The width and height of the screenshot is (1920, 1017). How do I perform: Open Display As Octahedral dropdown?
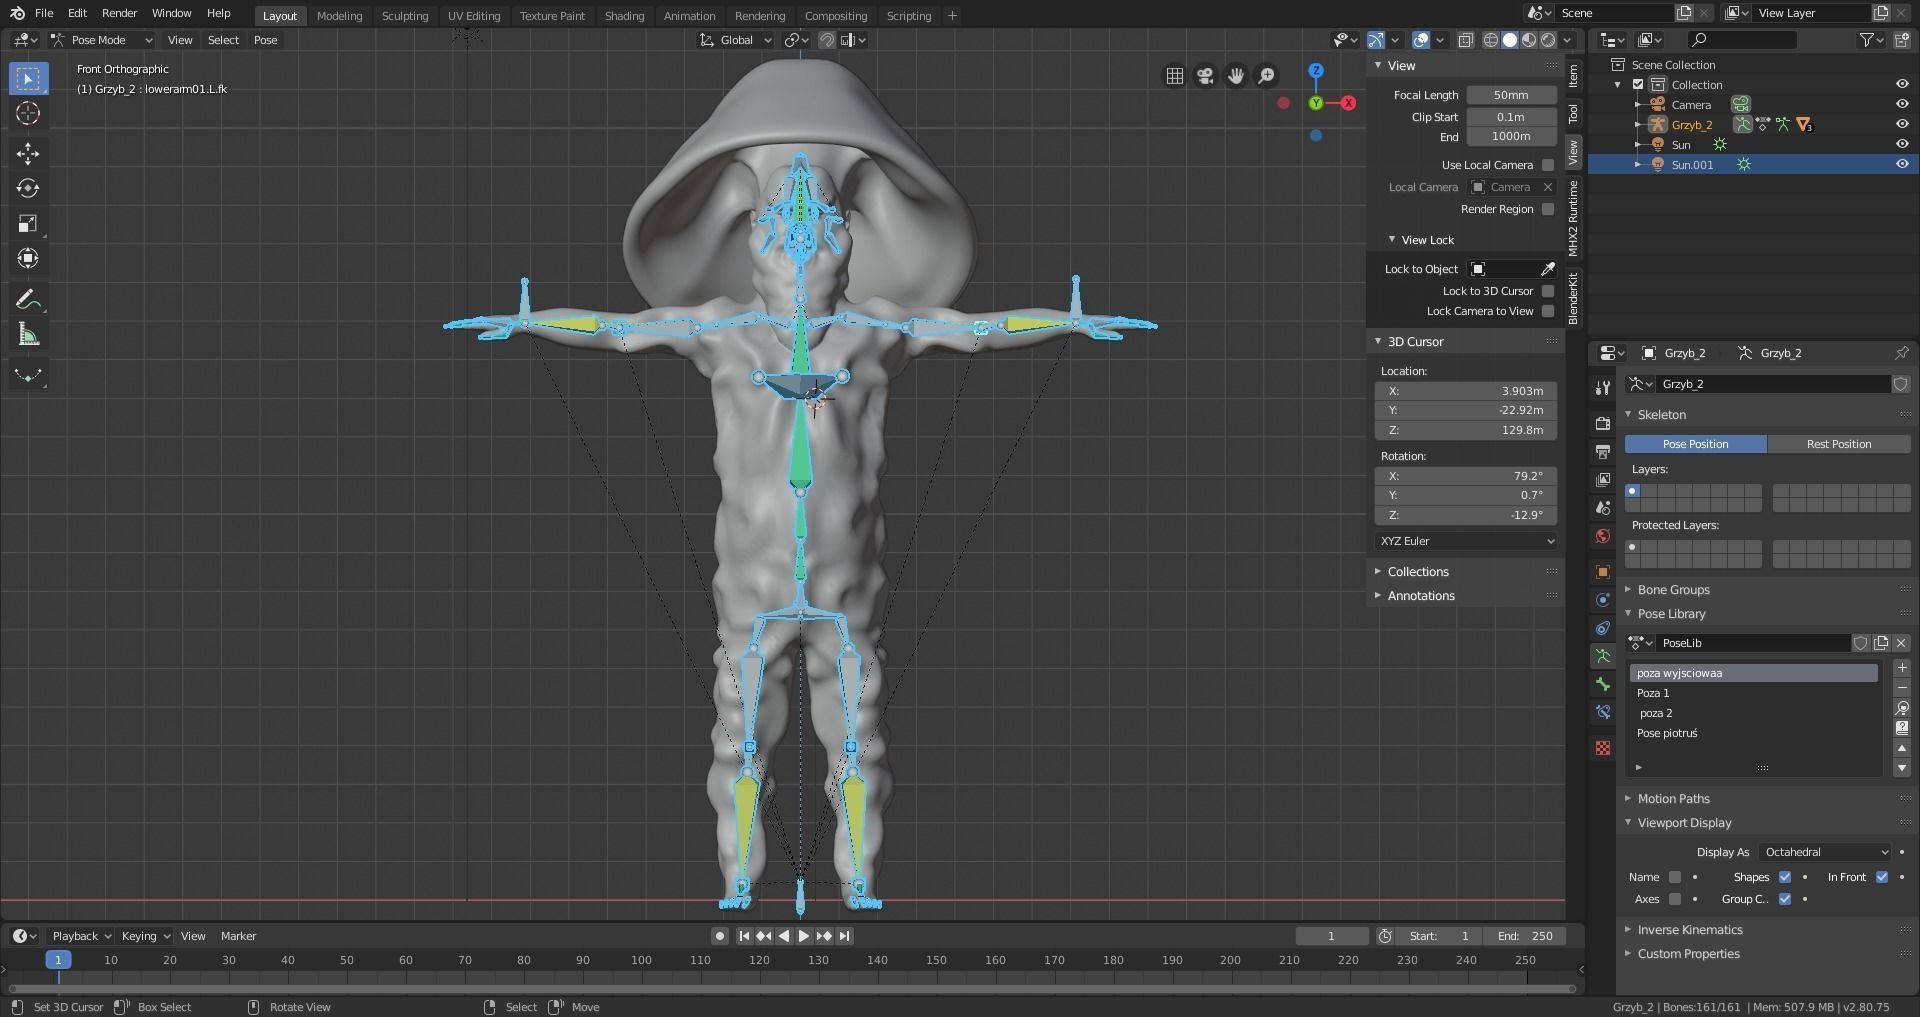(x=1825, y=852)
